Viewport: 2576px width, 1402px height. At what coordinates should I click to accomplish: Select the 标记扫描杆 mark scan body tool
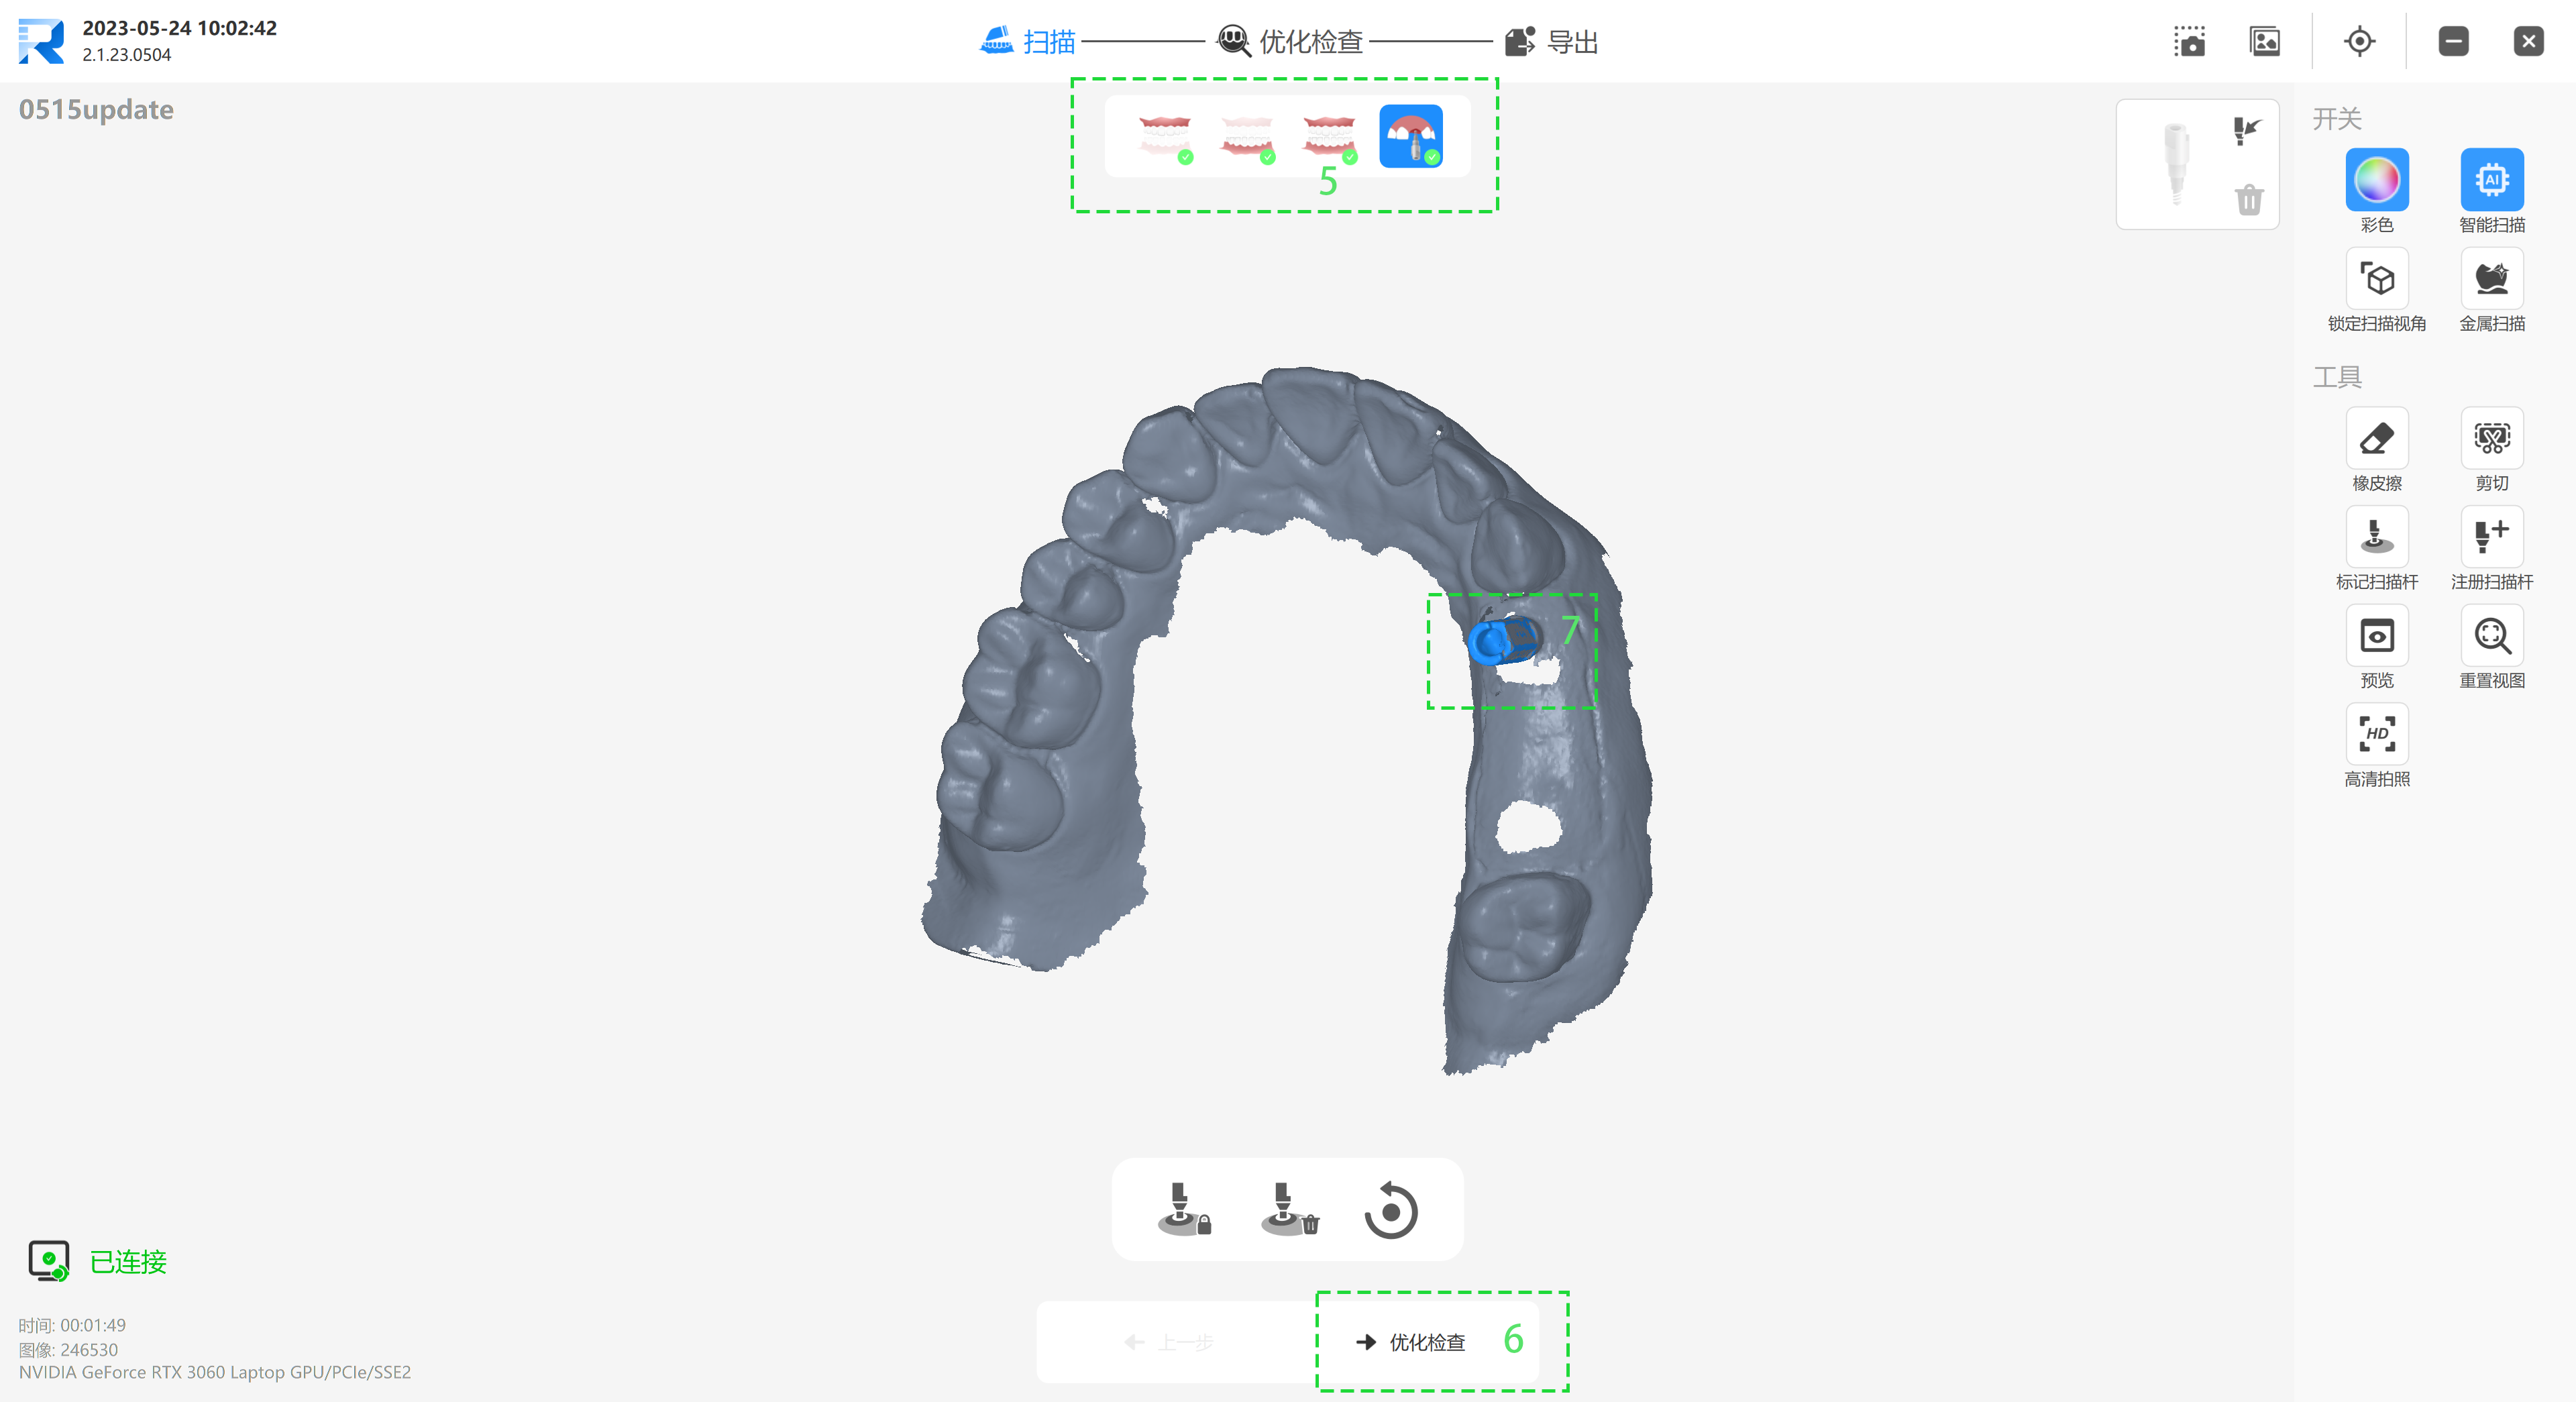point(2376,537)
